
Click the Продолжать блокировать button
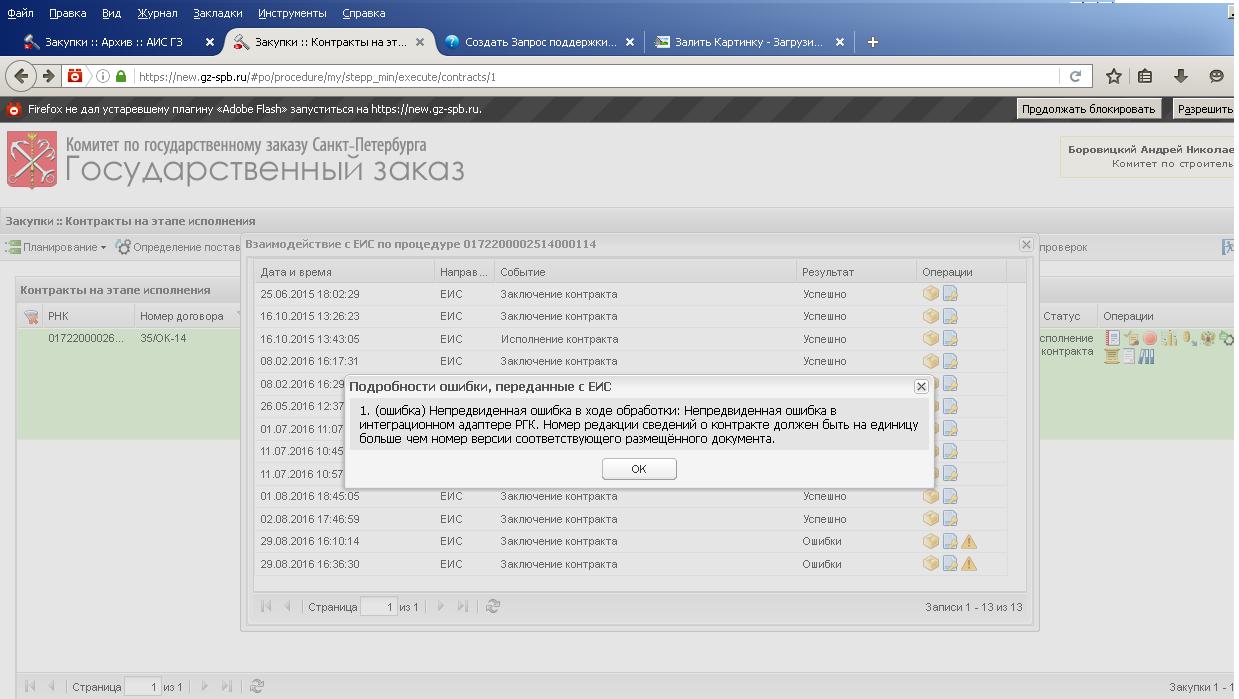[1088, 109]
